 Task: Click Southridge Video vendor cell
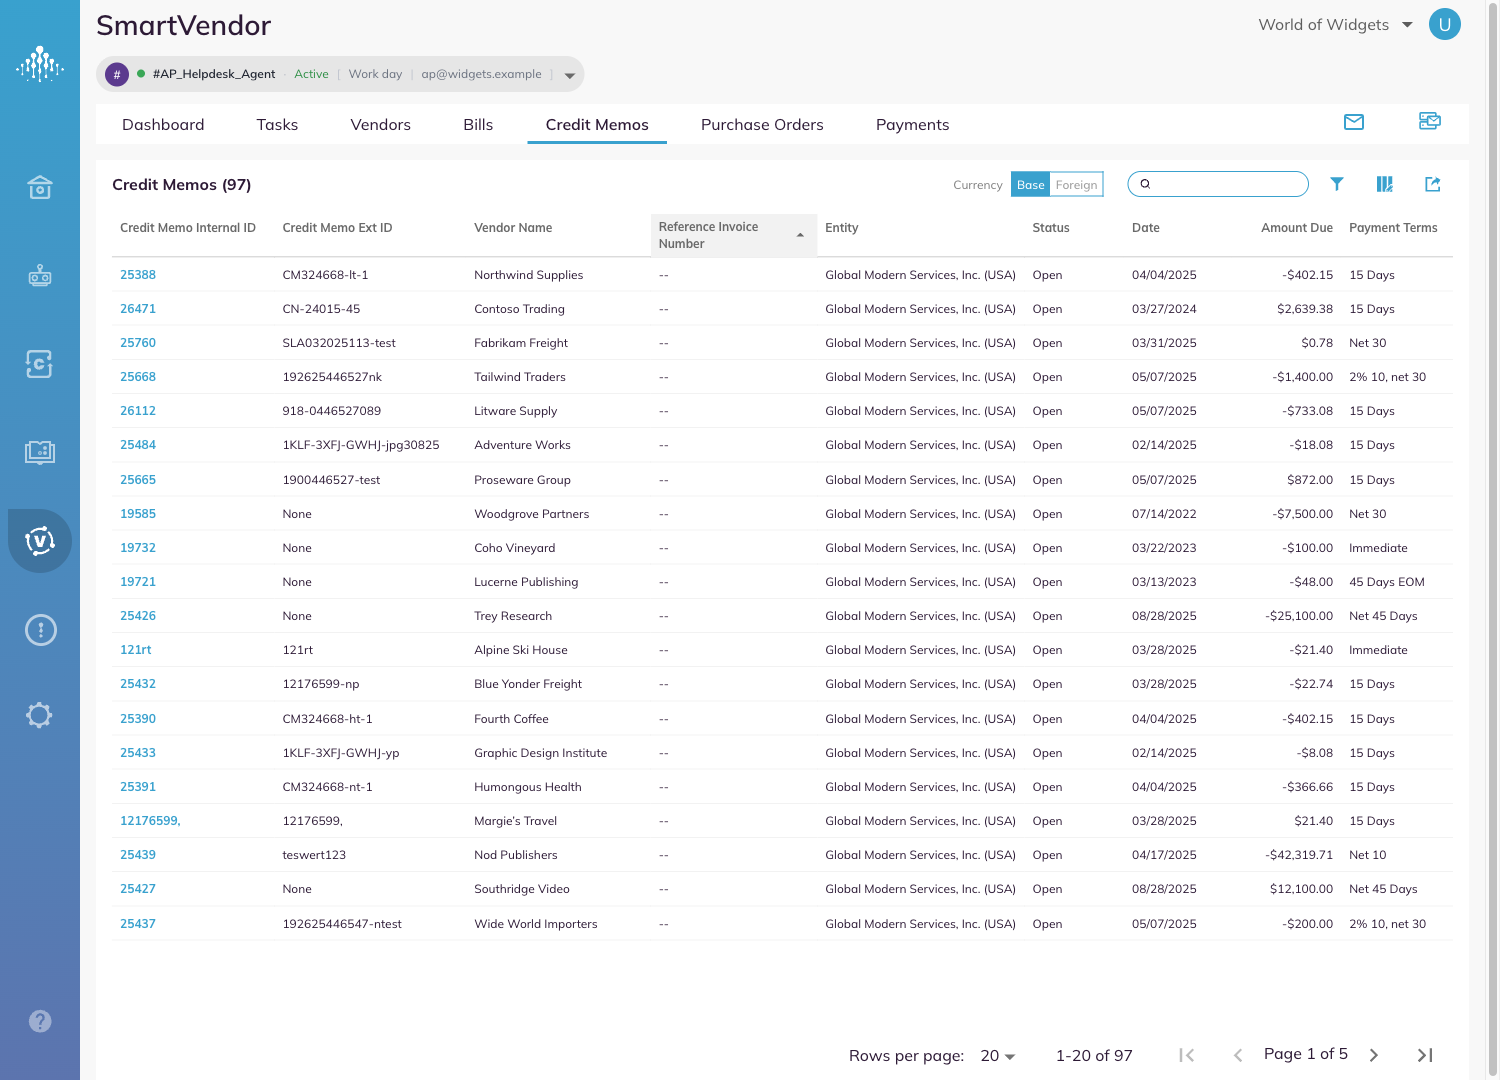522,889
